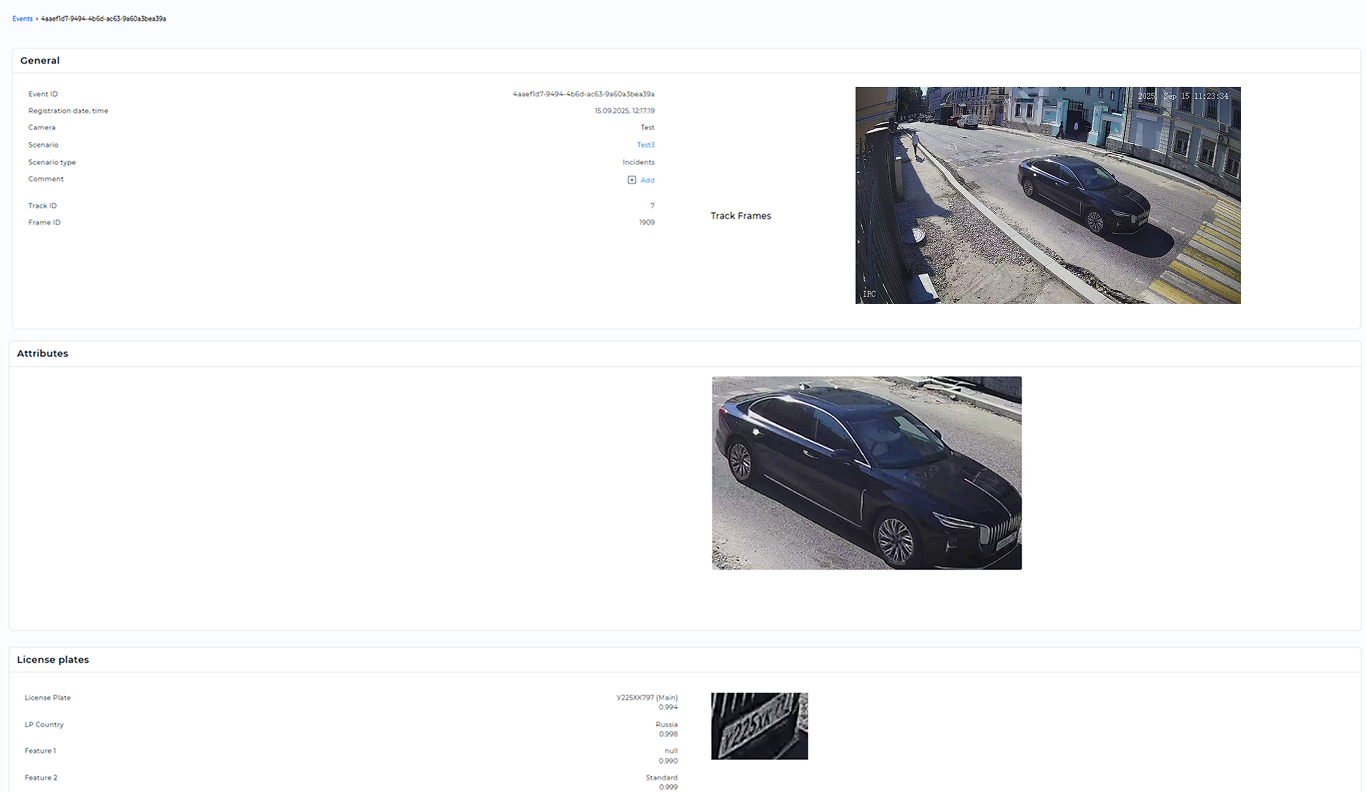Click the registration date value 15.09.2025
This screenshot has width=1366, height=792.
pyautogui.click(x=624, y=111)
